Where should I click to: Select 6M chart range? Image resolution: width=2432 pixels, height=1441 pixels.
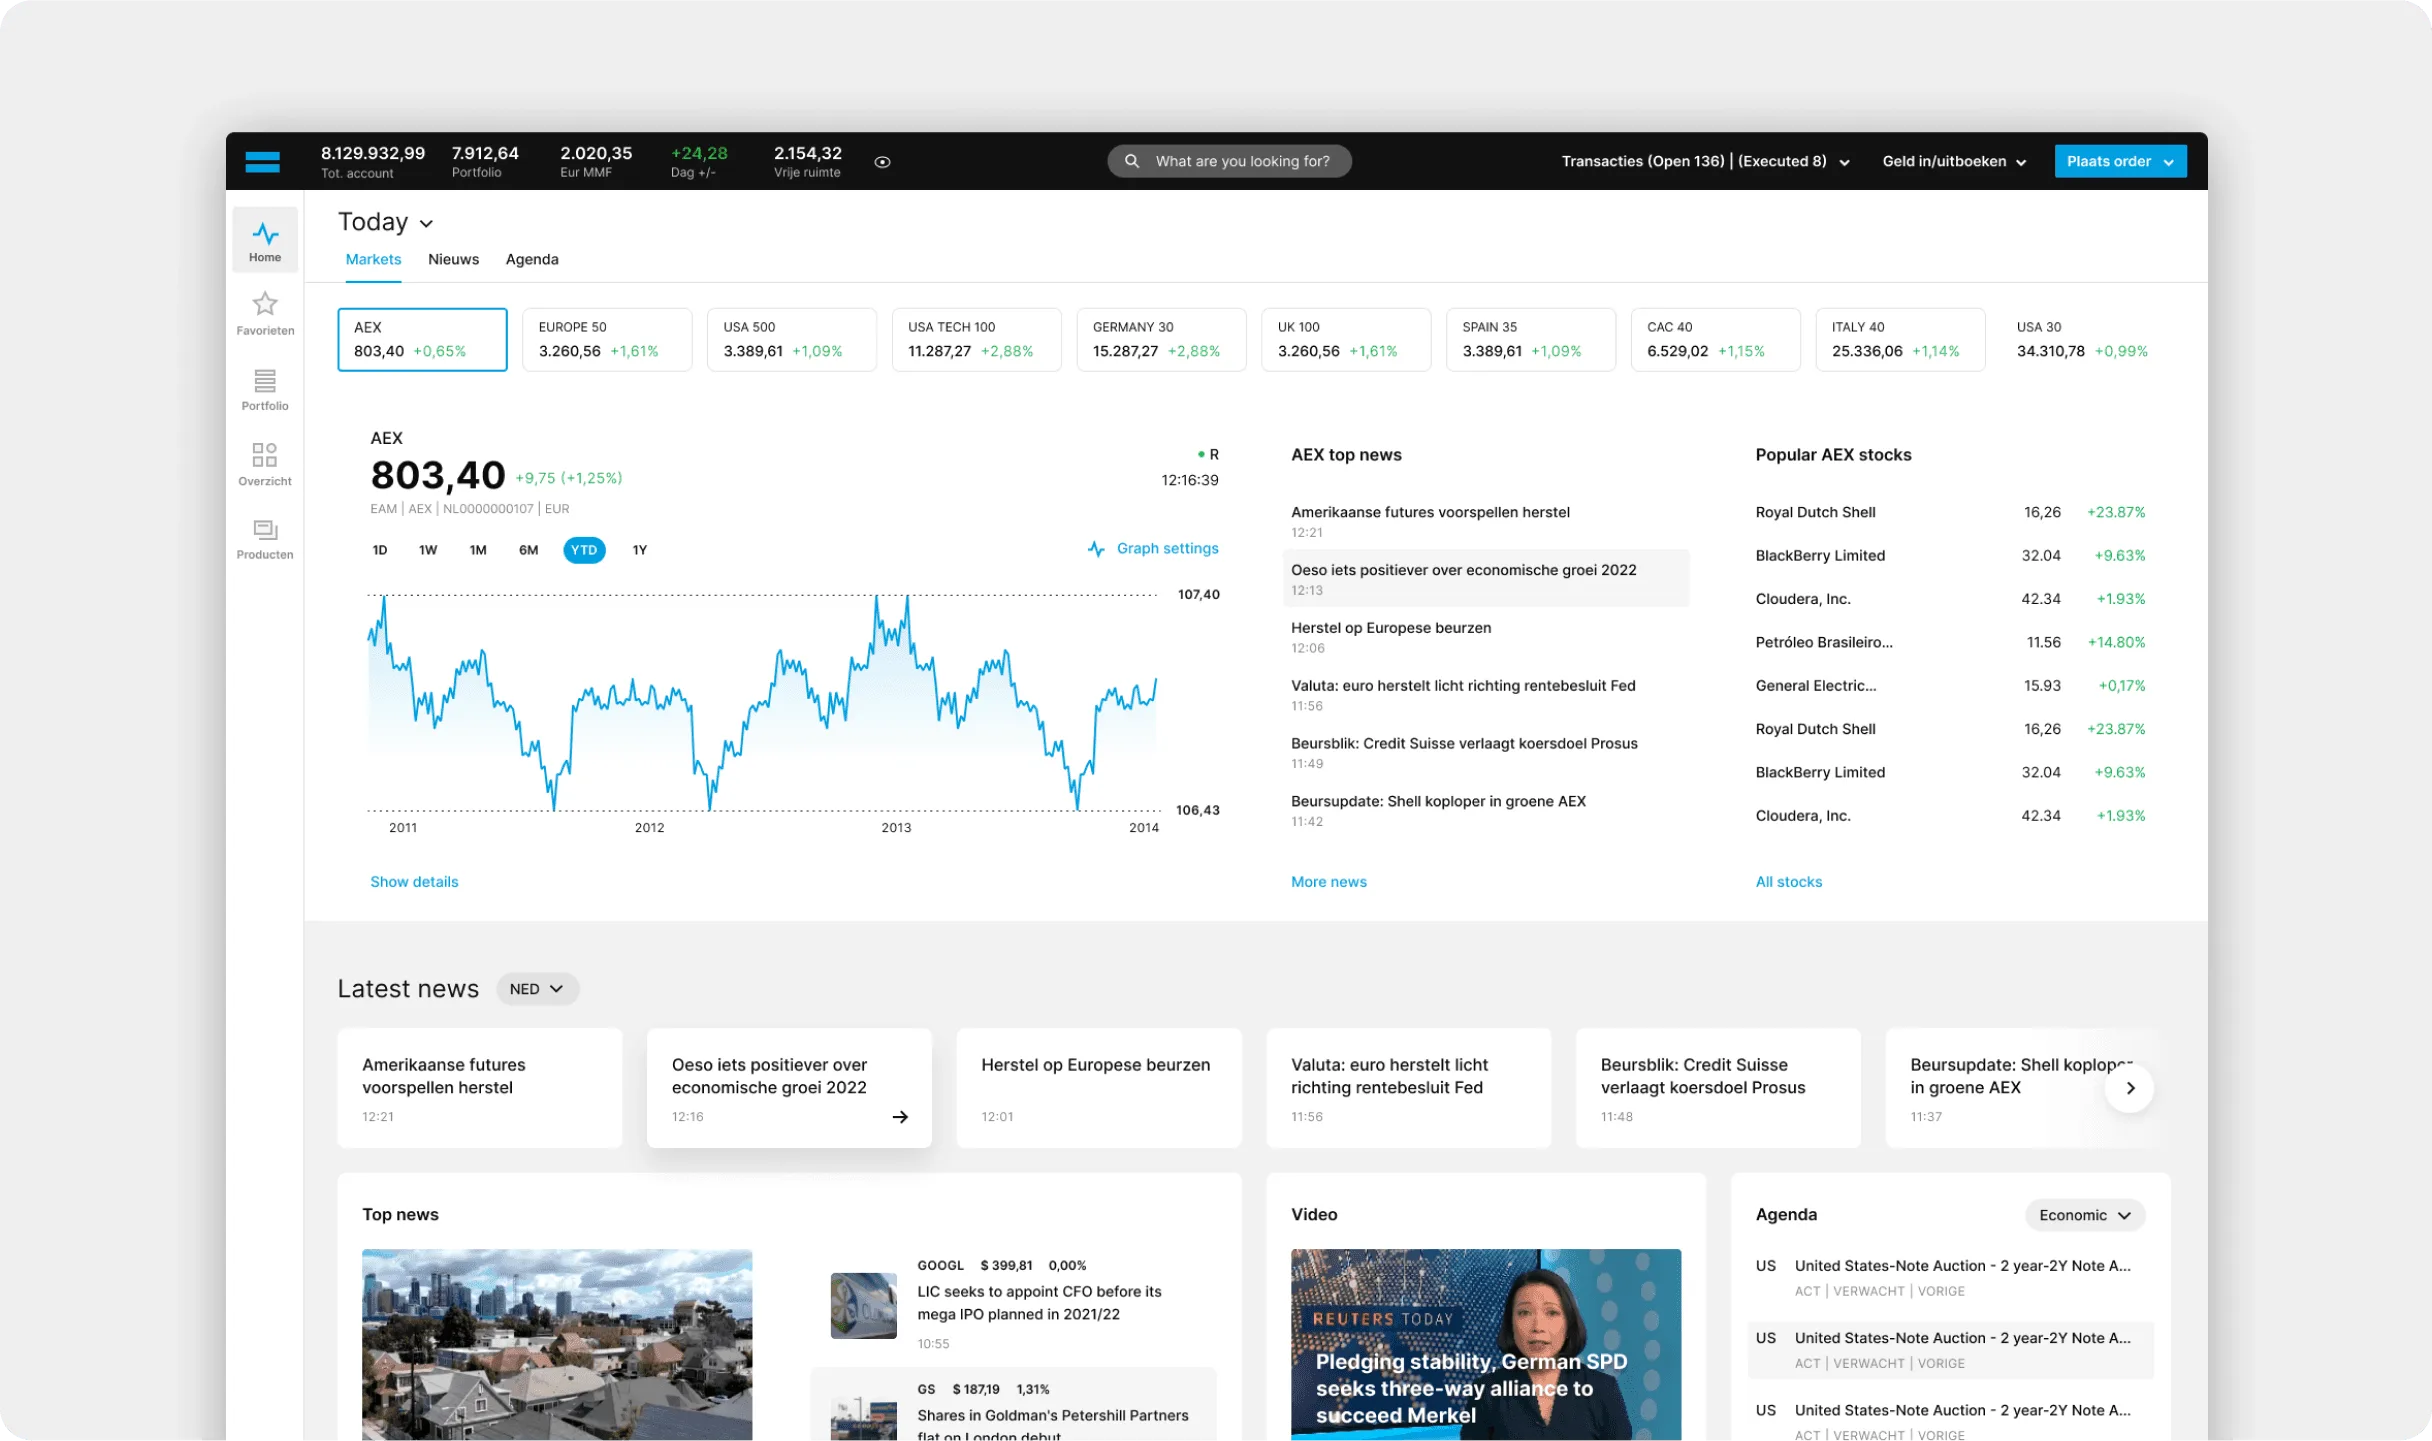[x=528, y=550]
